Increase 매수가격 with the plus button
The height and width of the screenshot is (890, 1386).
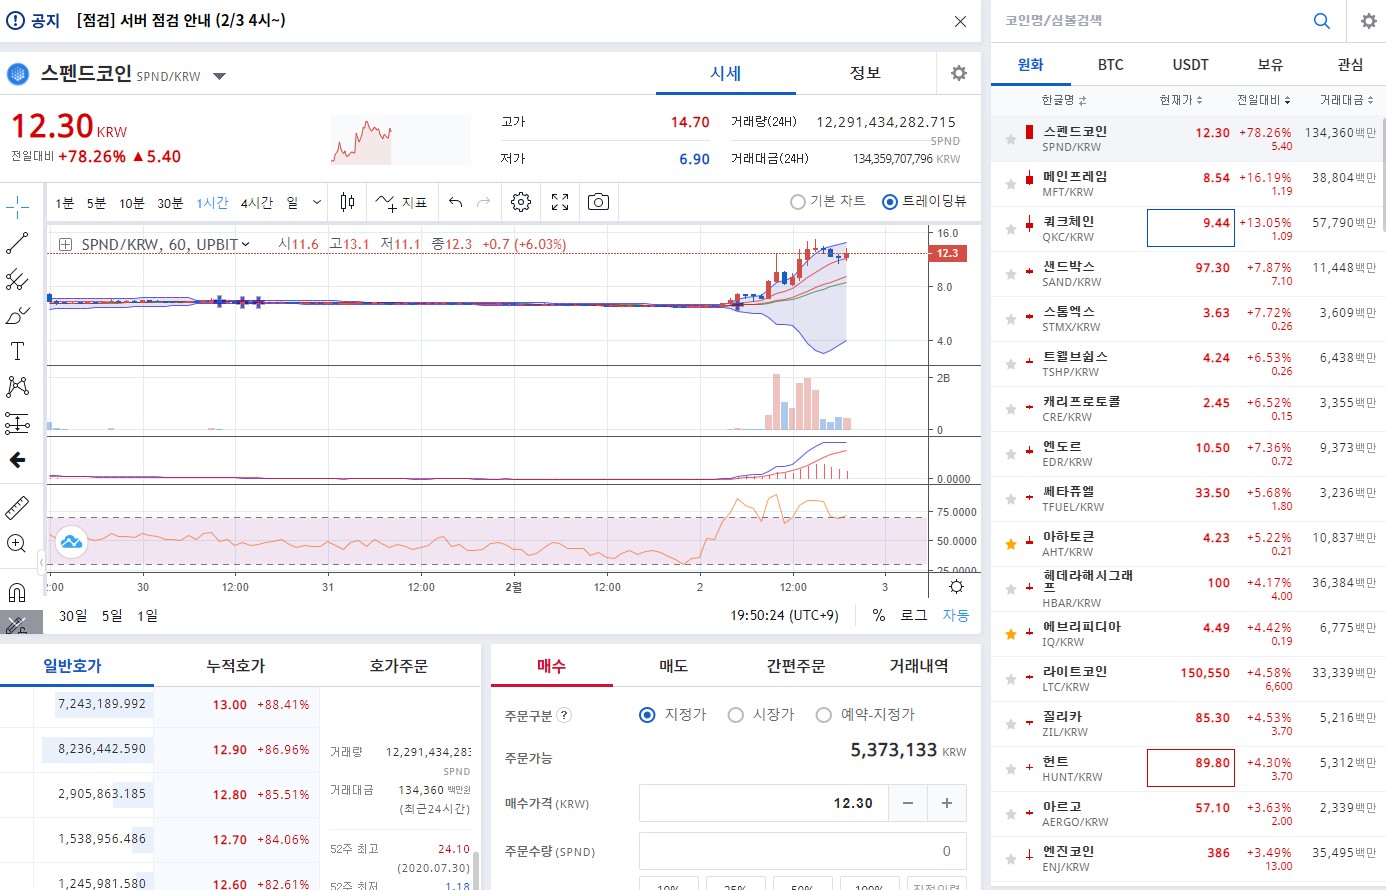click(x=947, y=803)
